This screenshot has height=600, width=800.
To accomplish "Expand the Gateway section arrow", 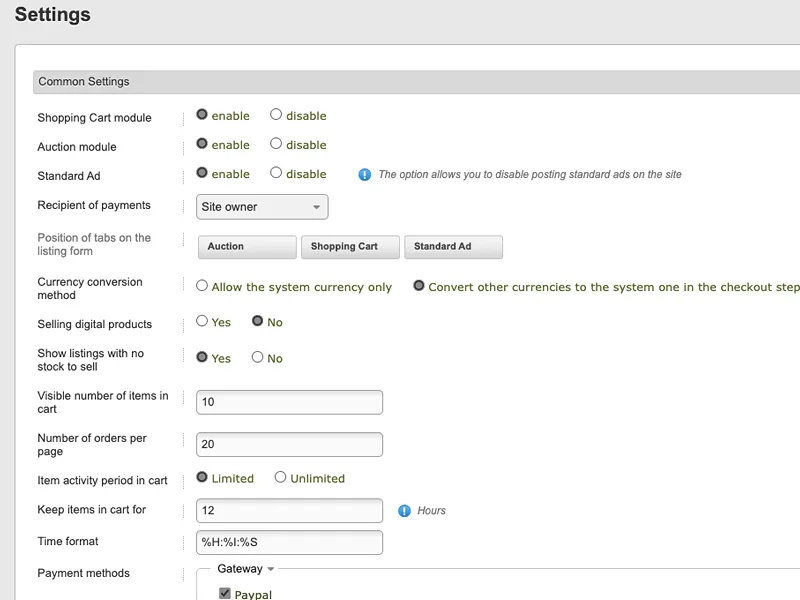I will coord(271,569).
